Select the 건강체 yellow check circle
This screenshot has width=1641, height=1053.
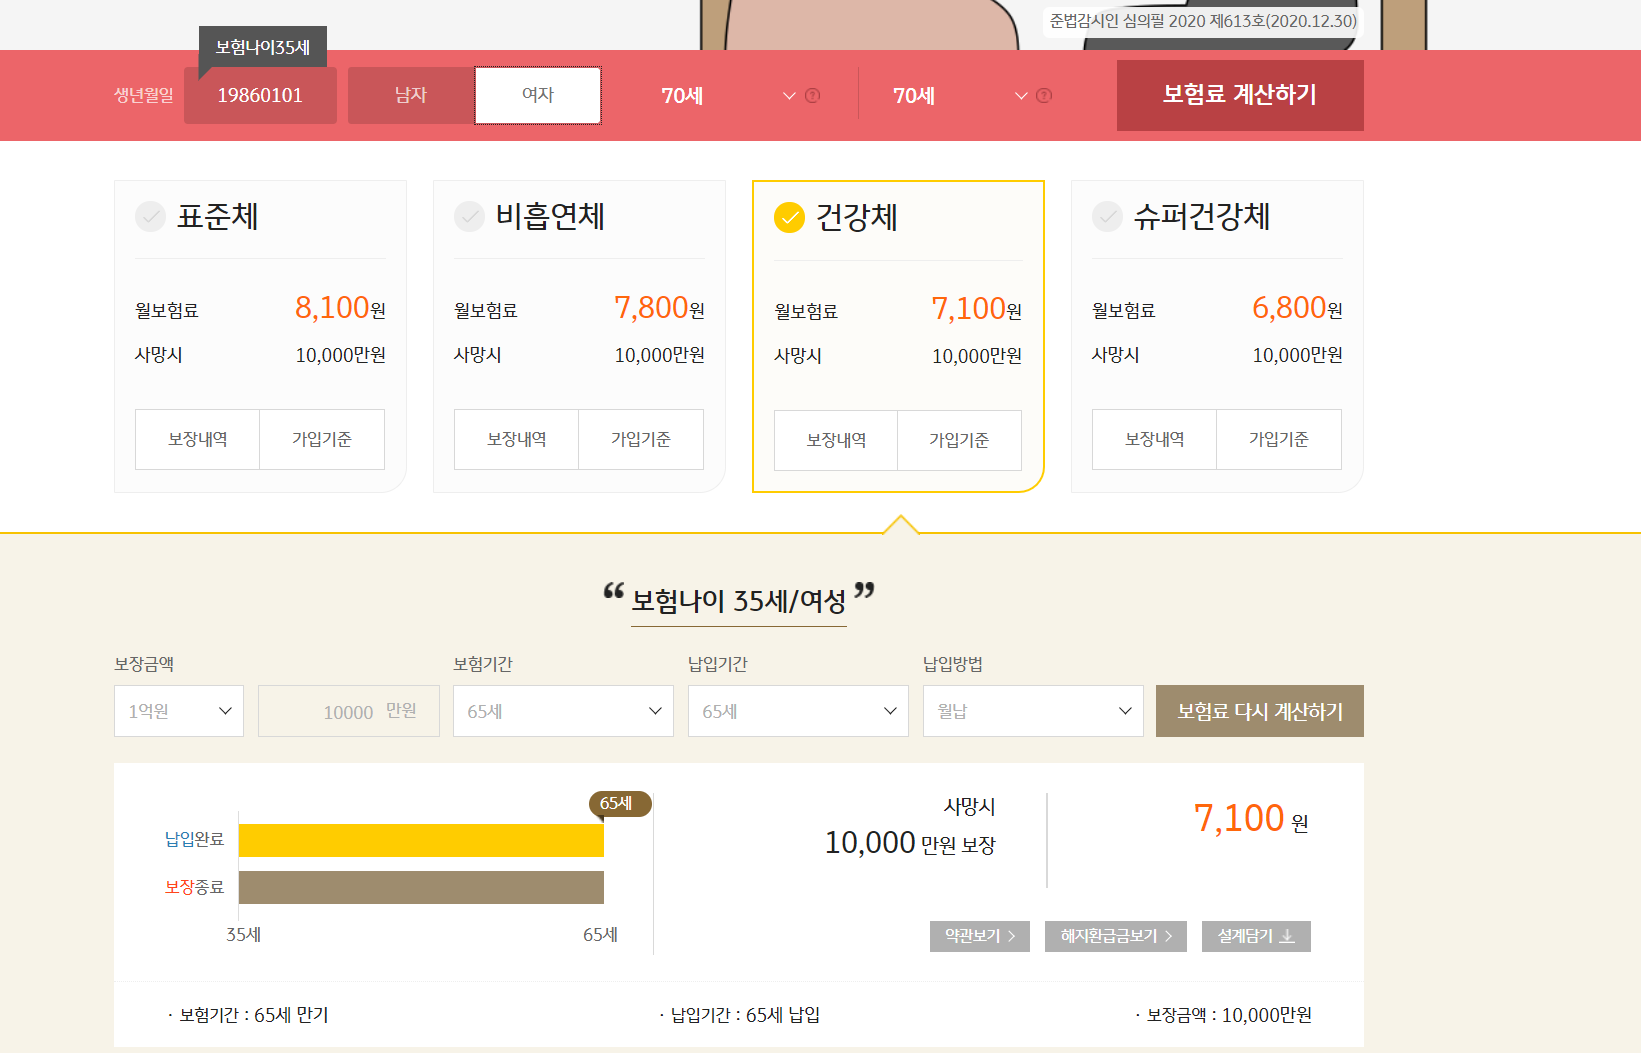(x=789, y=217)
